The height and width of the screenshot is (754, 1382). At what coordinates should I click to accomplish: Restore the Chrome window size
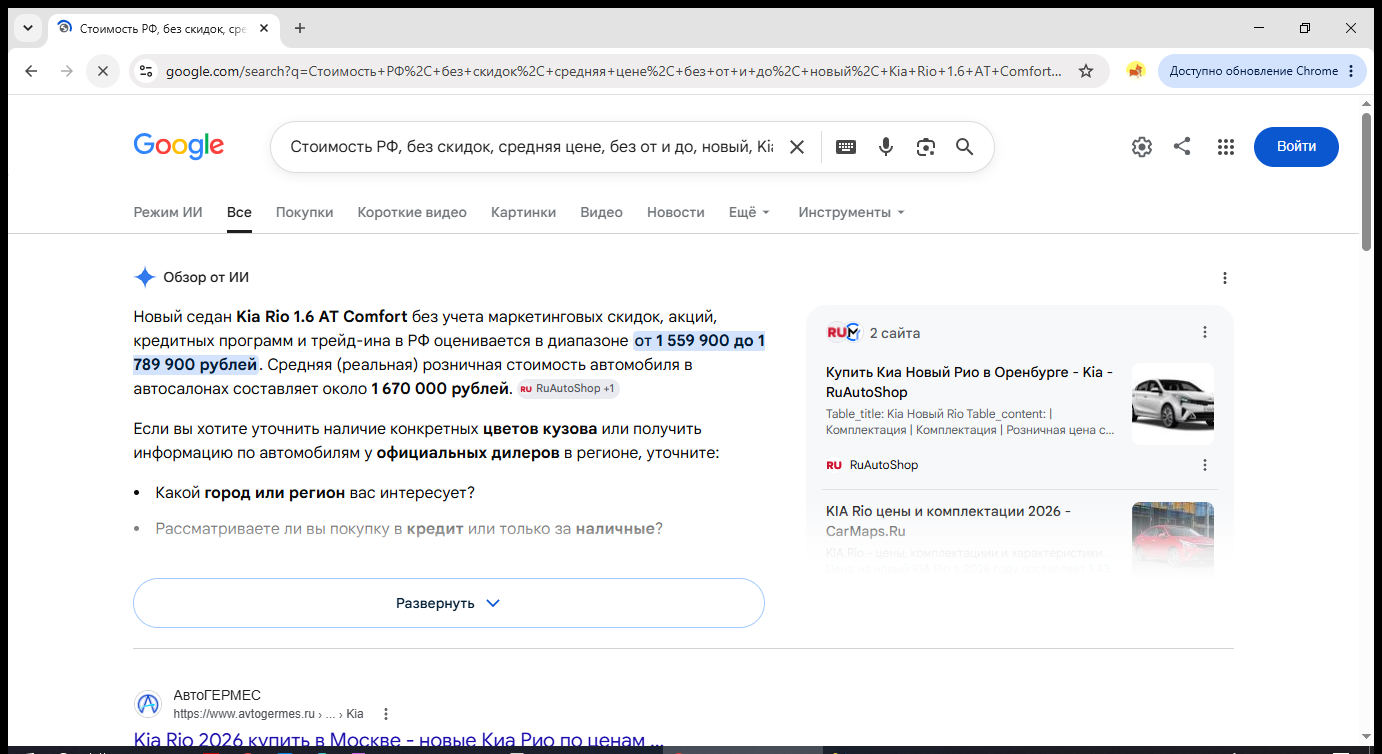tap(1305, 28)
